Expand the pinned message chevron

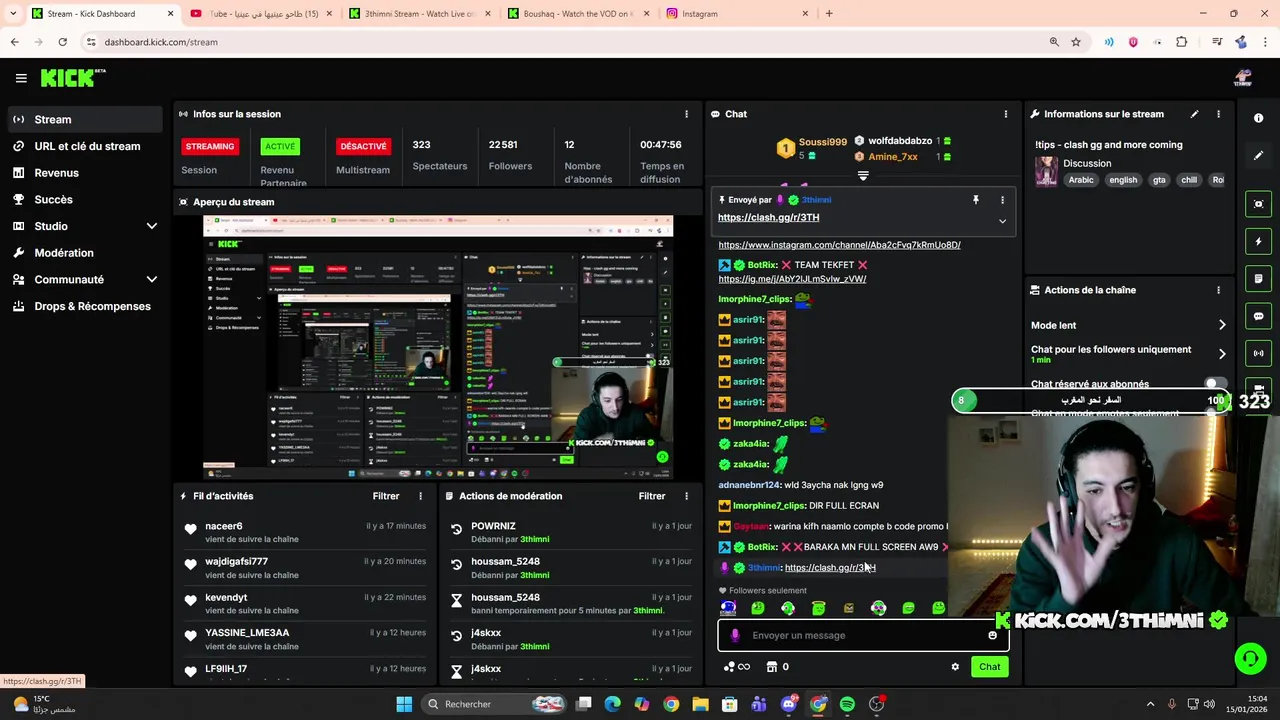point(1002,221)
